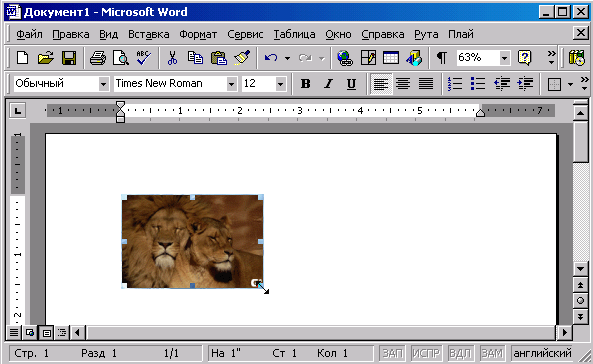Run spelling check ABC icon

tap(144, 58)
